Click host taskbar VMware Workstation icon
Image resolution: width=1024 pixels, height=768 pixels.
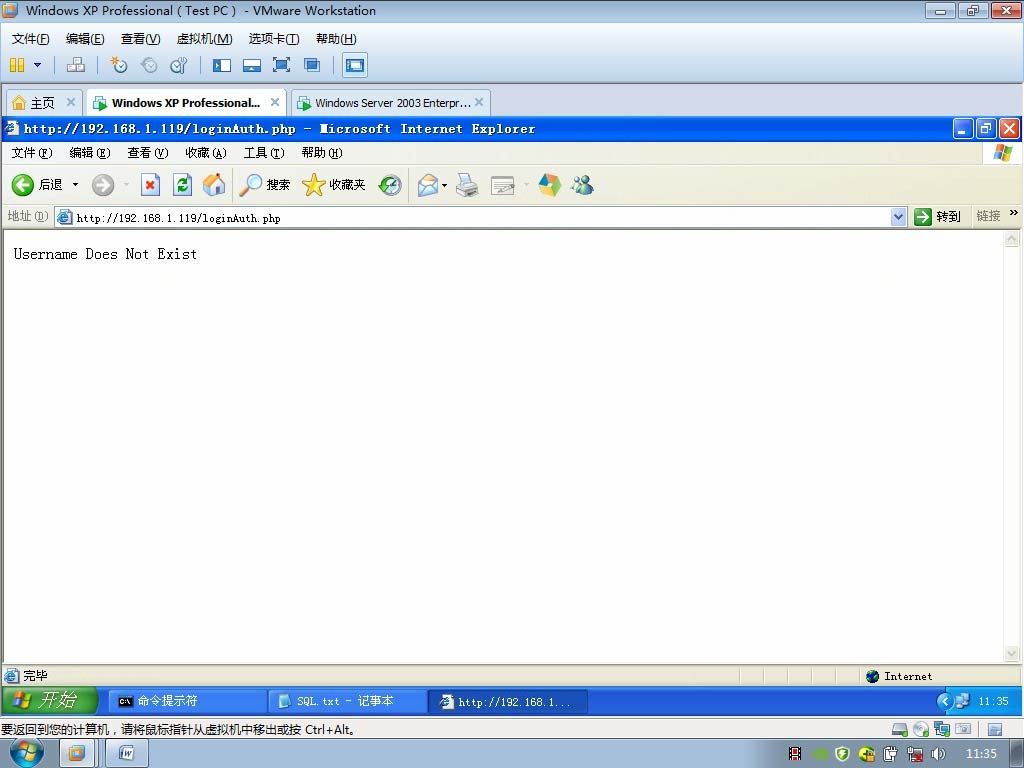[x=76, y=754]
